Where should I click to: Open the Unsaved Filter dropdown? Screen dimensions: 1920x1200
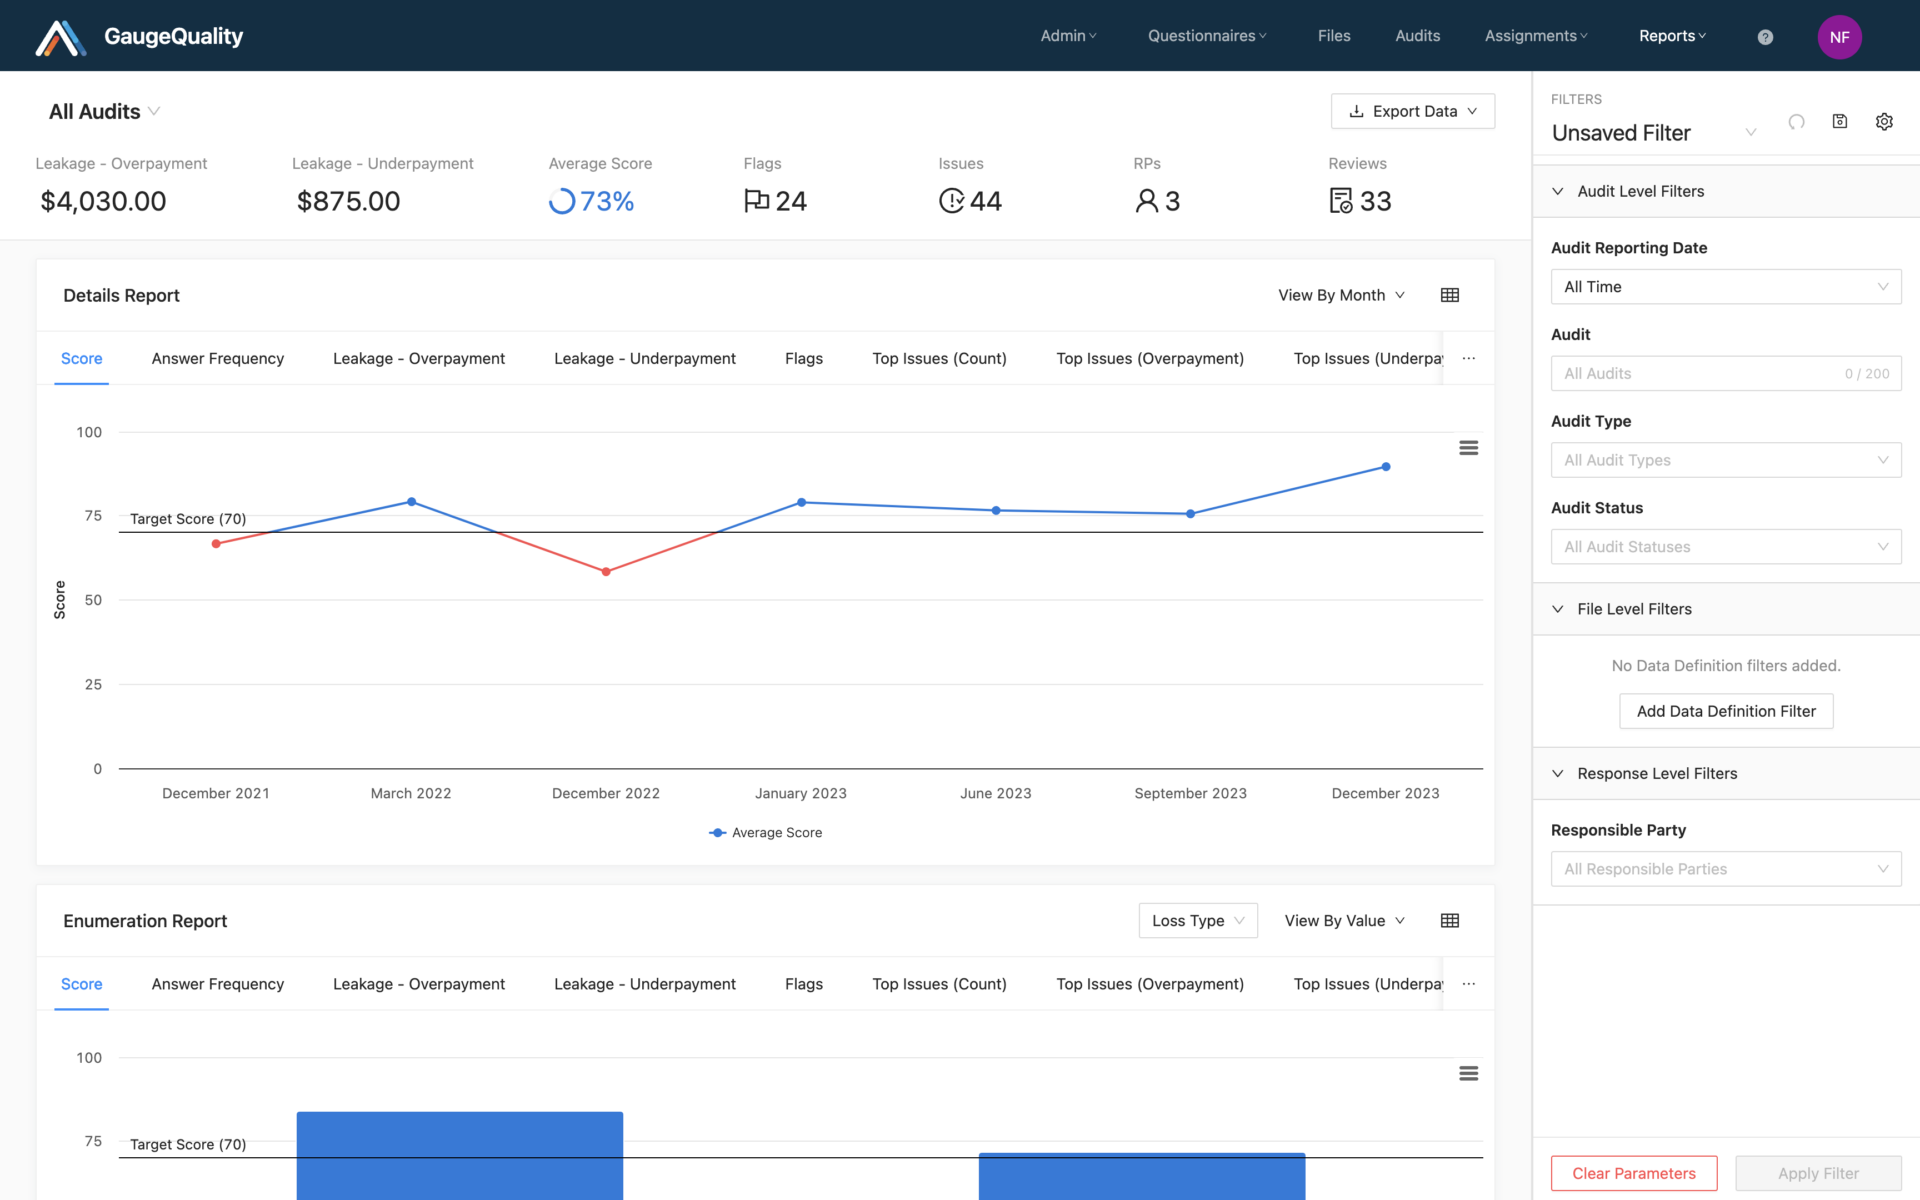(x=1654, y=133)
